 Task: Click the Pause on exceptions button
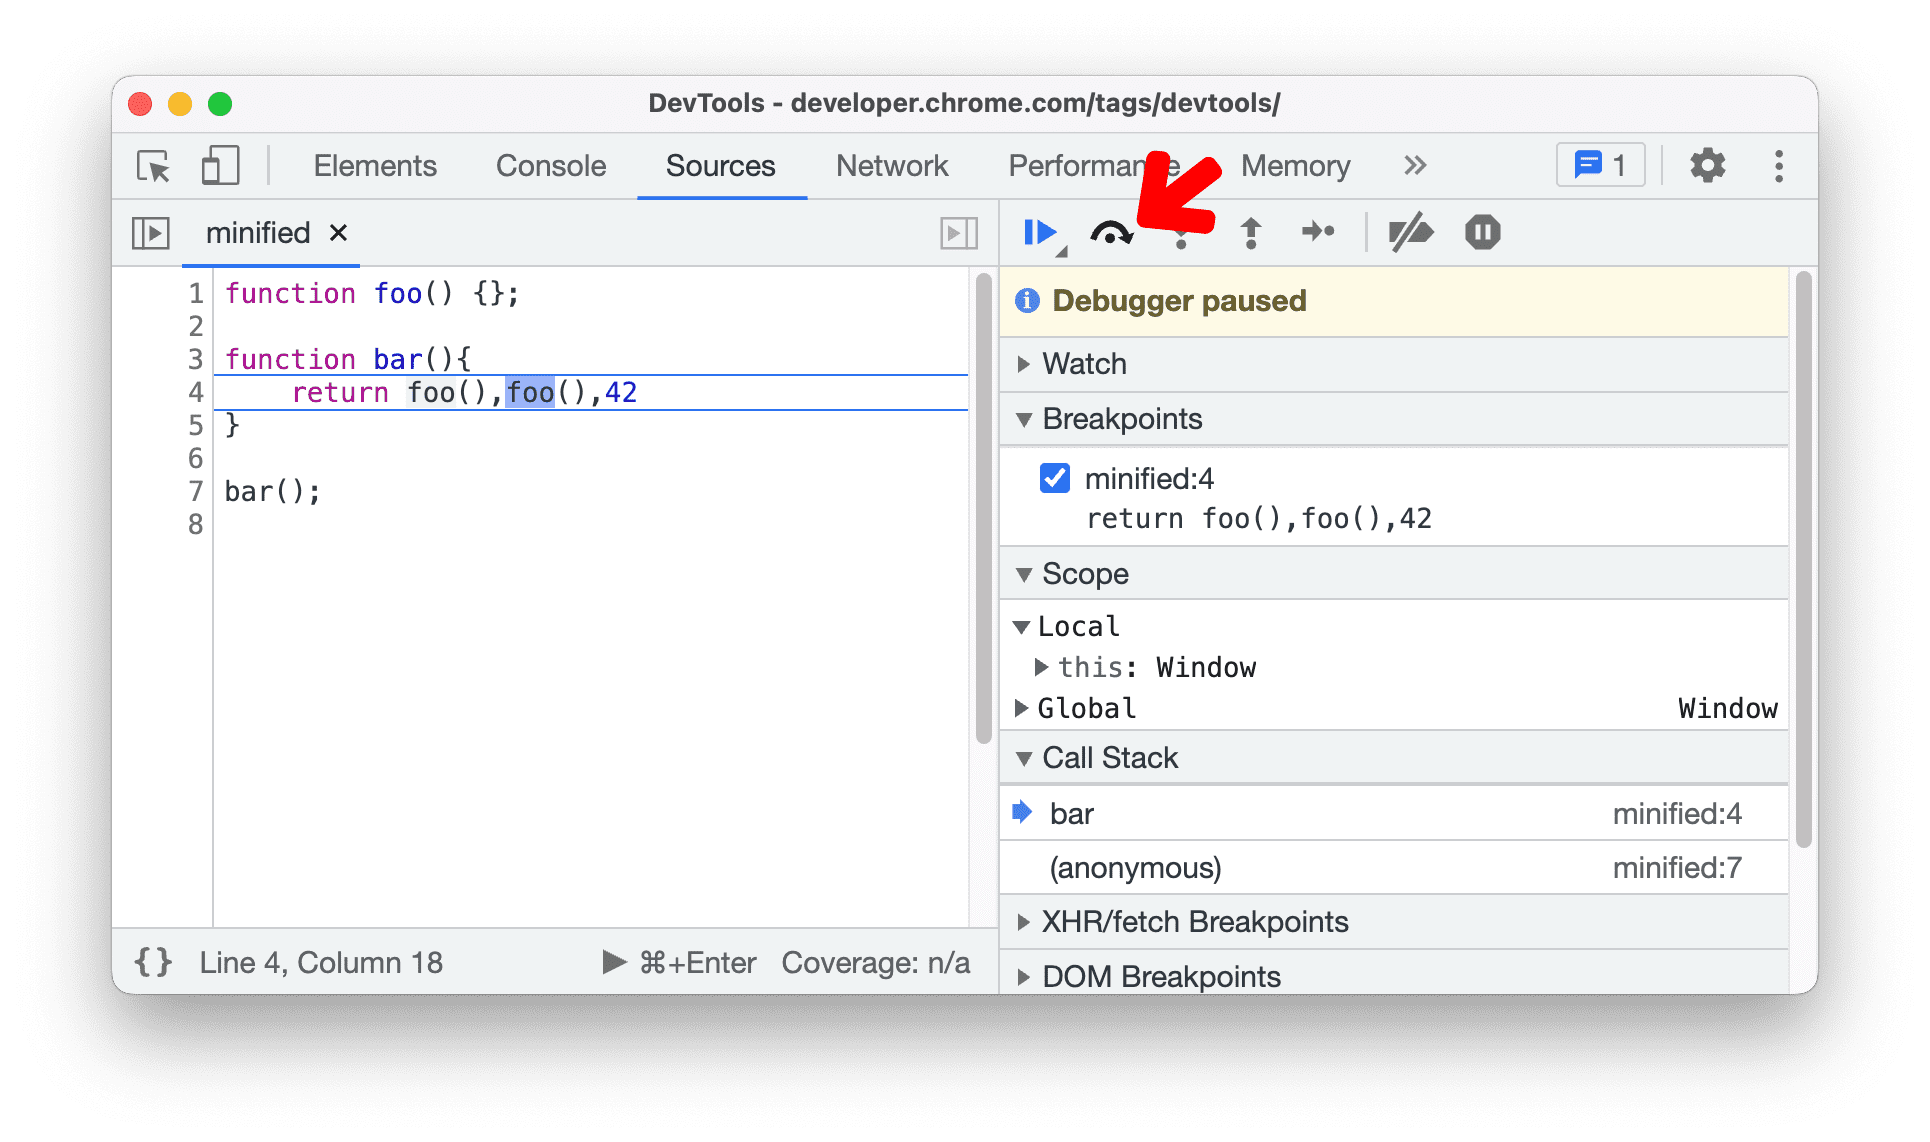pyautogui.click(x=1481, y=231)
